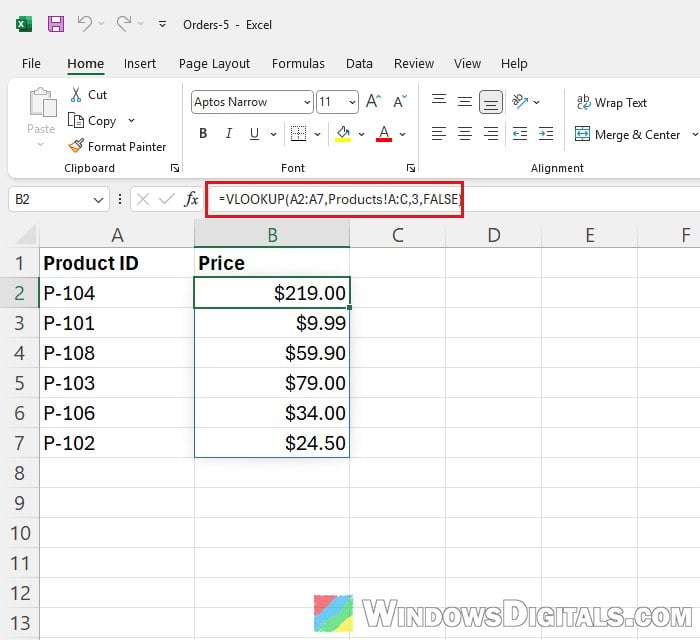Open the Clipboard dialog launcher

coord(175,168)
